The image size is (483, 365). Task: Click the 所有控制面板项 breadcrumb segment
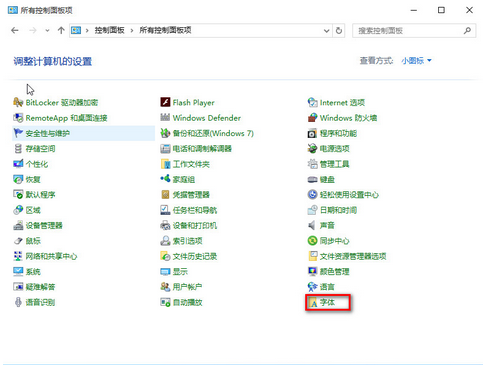pos(165,30)
